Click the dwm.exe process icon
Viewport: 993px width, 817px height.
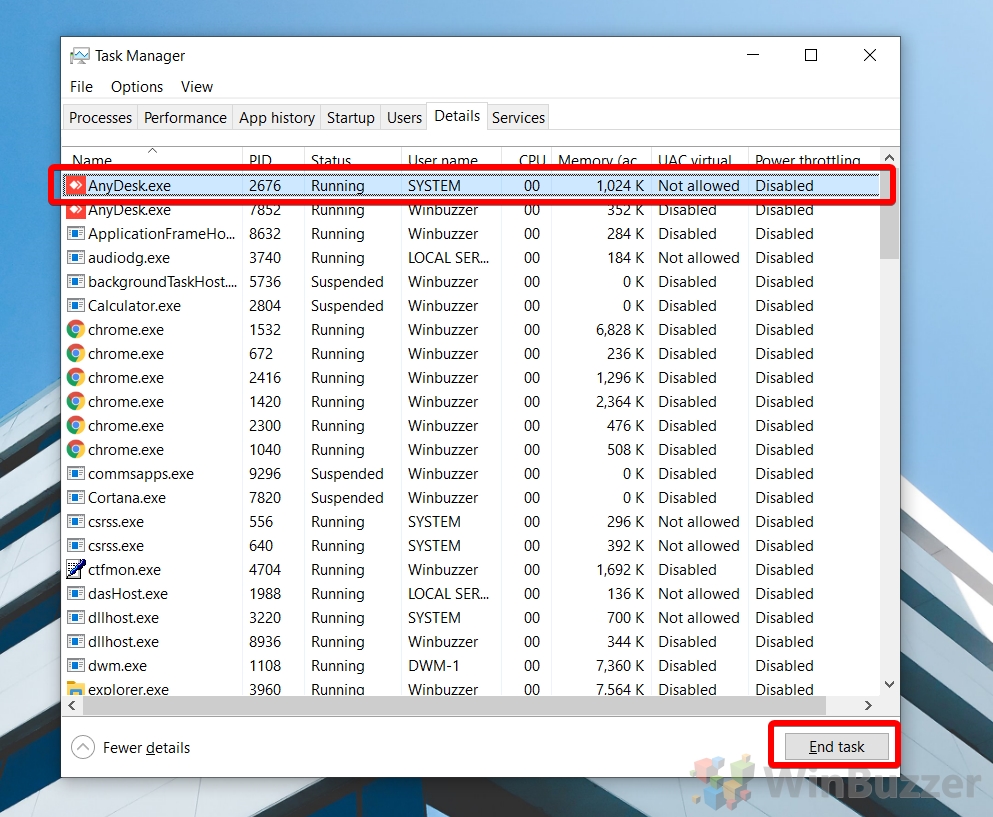(x=76, y=666)
